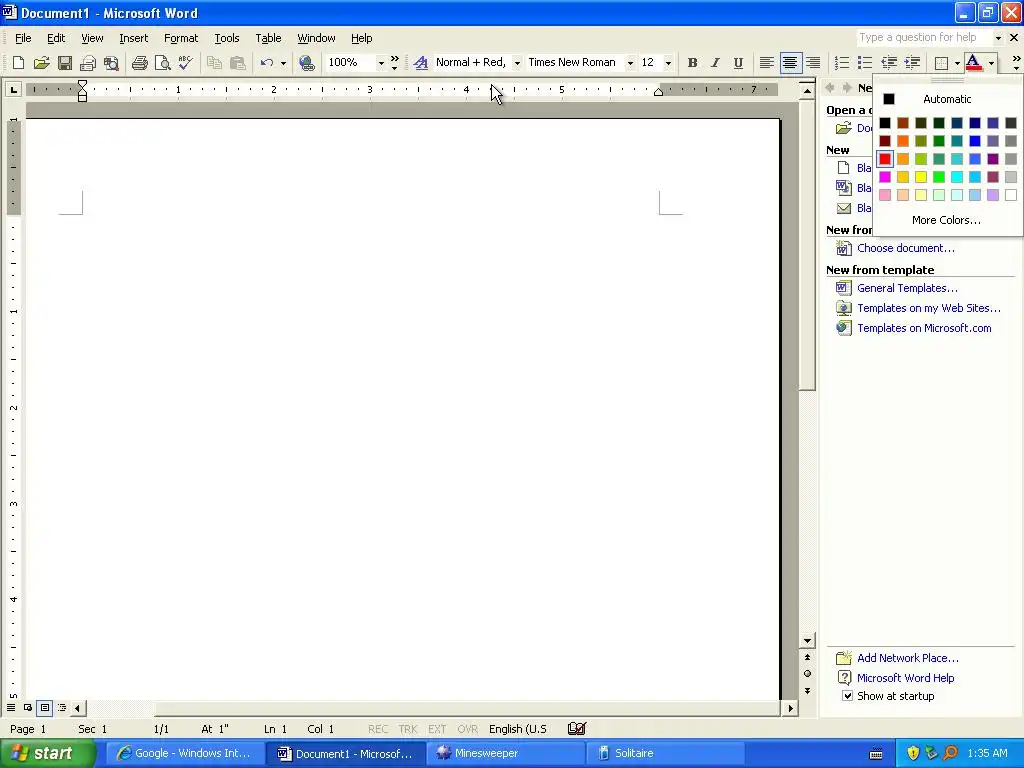
Task: Click the Open folder toolbar icon
Action: click(41, 63)
